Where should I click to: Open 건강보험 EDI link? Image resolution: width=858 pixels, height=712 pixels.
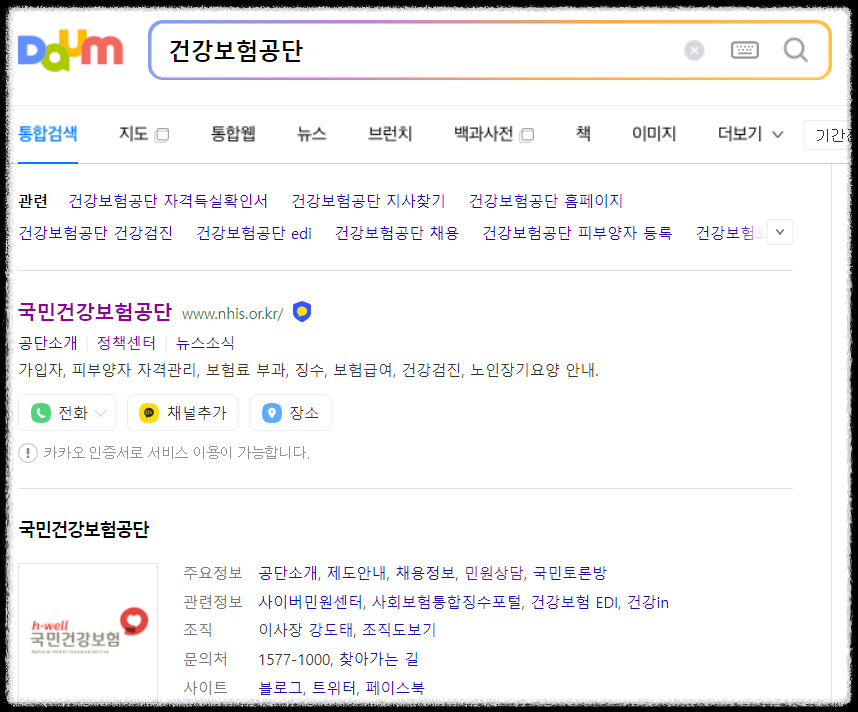pyautogui.click(x=575, y=602)
